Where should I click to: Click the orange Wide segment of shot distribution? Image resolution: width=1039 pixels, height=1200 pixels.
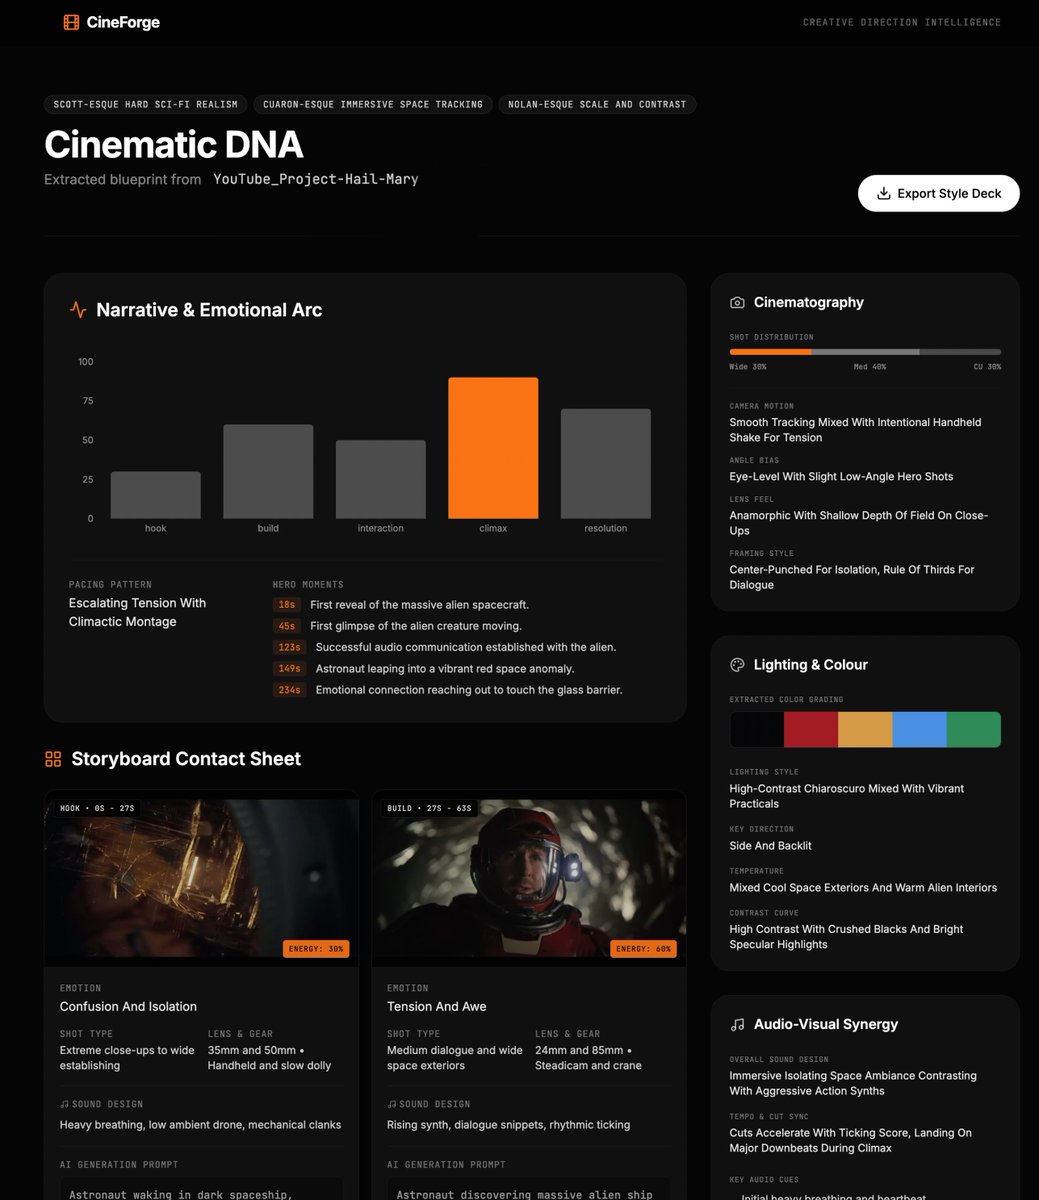(x=770, y=352)
